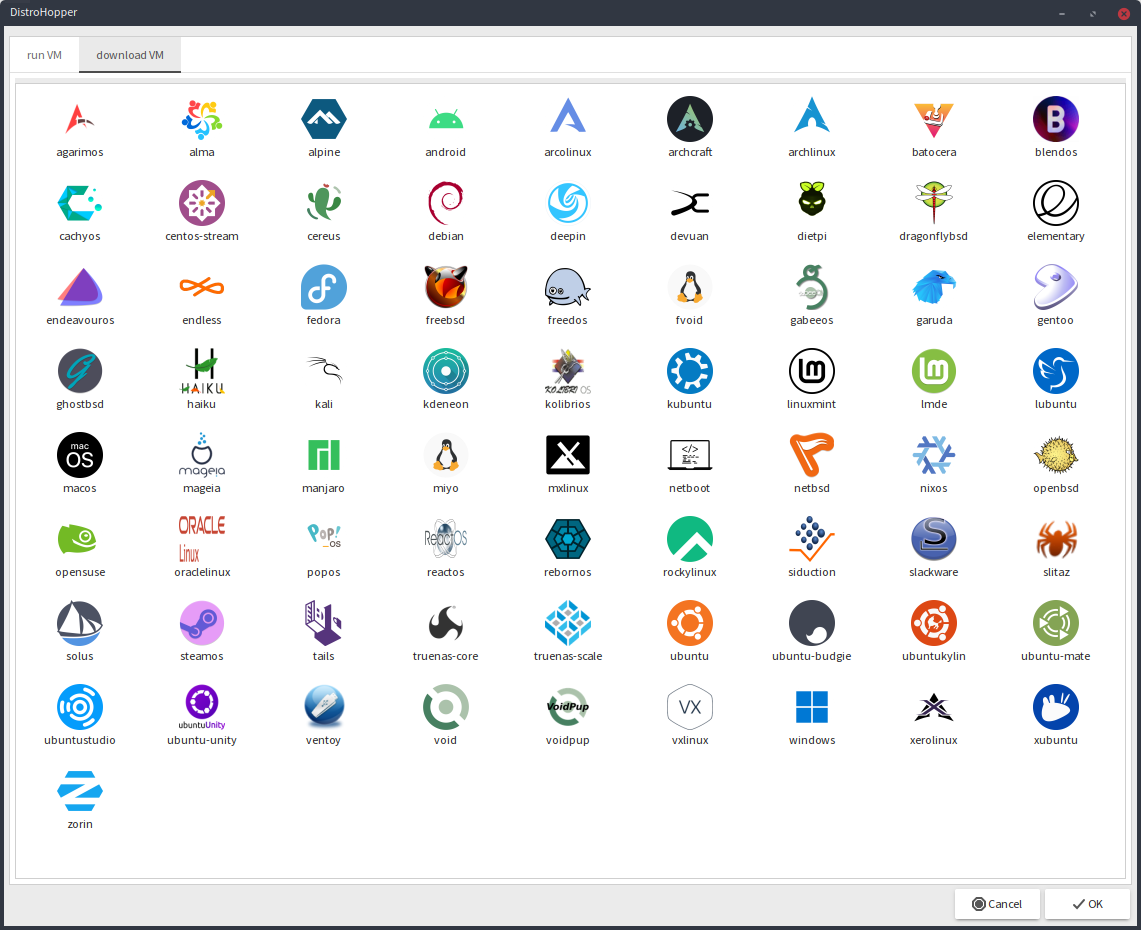The image size is (1141, 930).
Task: Switch to the run VM tab
Action: click(x=44, y=55)
